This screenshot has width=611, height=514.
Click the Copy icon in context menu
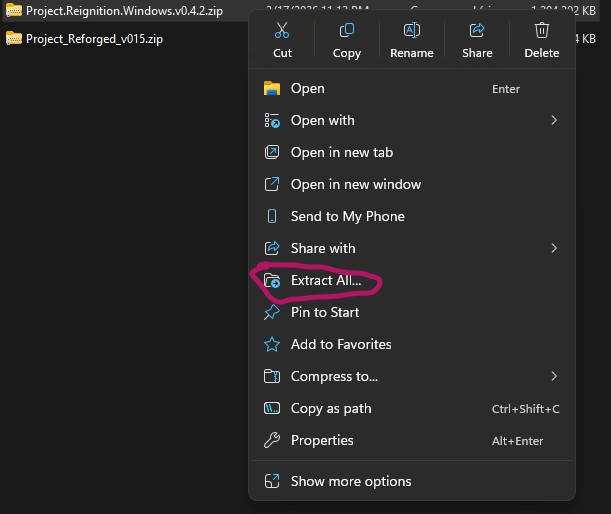(x=347, y=31)
